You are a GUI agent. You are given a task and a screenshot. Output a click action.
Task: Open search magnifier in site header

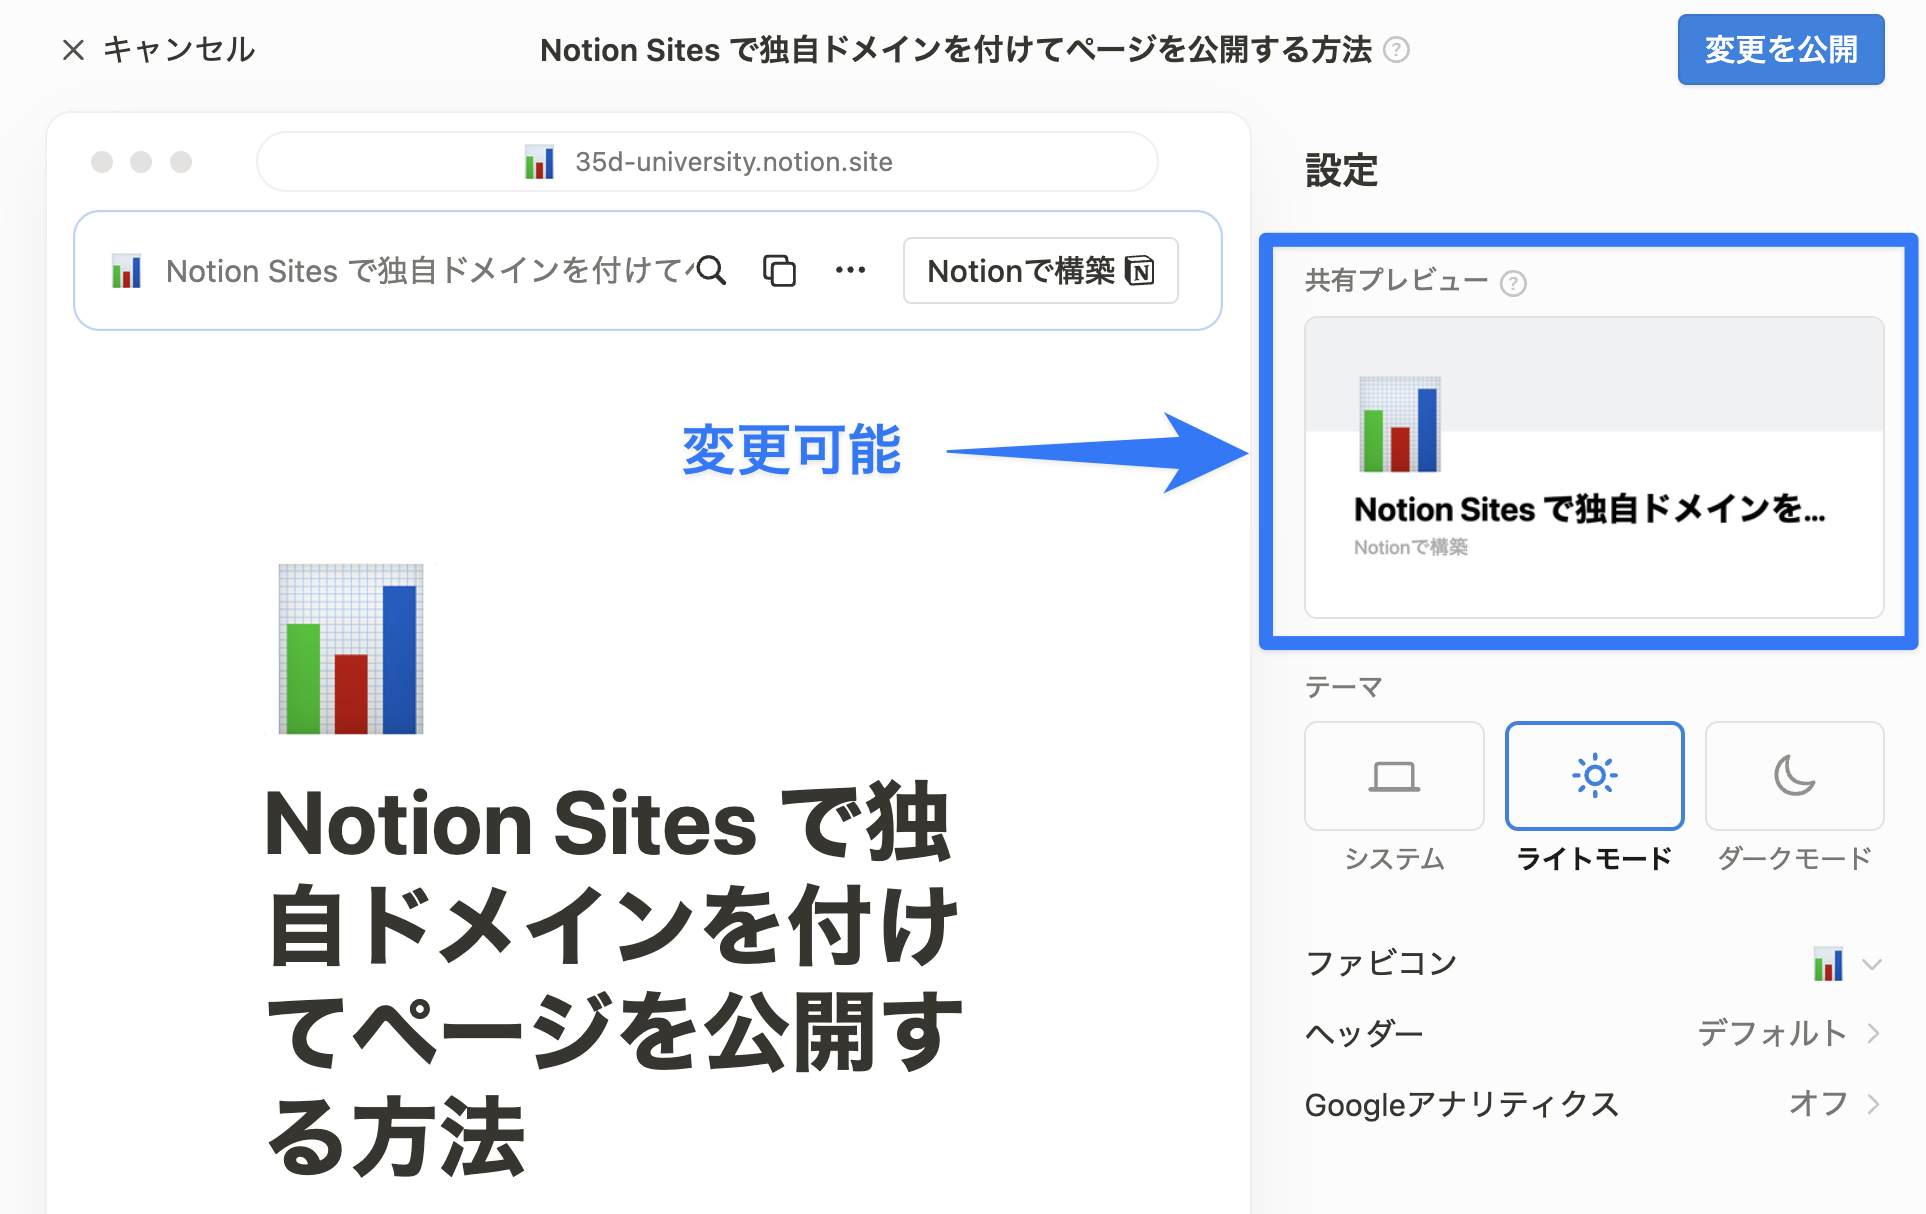pyautogui.click(x=711, y=271)
